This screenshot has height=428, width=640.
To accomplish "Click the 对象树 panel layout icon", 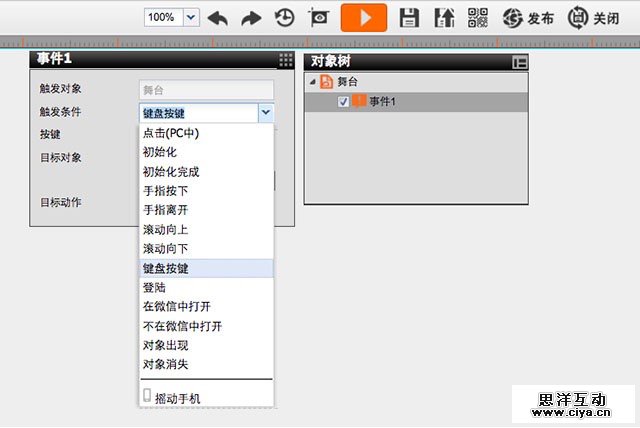I will coord(518,62).
